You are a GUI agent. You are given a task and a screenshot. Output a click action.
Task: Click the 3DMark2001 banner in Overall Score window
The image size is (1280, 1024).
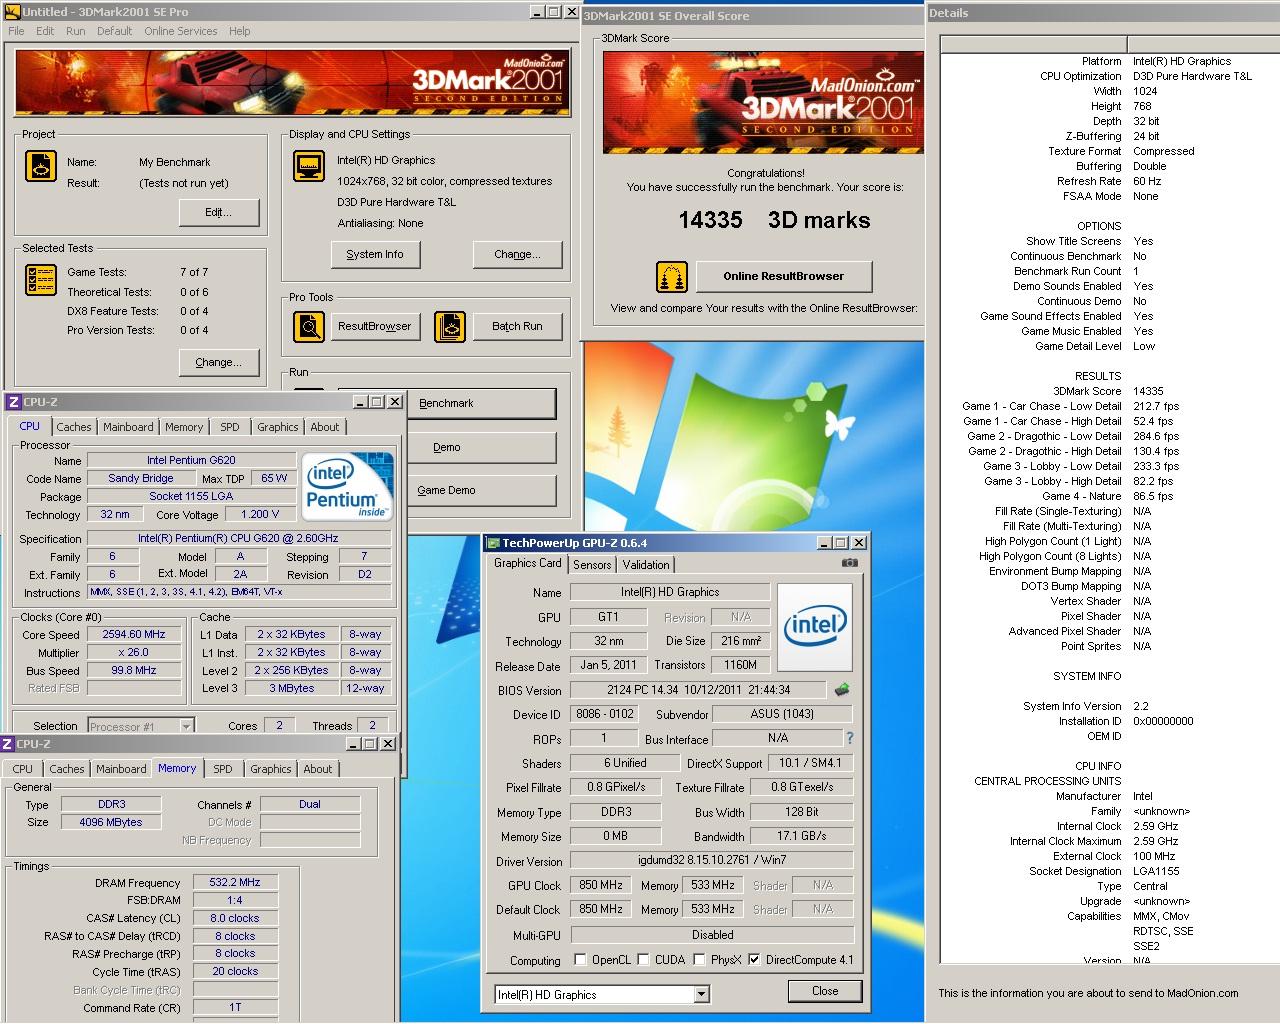tap(761, 102)
